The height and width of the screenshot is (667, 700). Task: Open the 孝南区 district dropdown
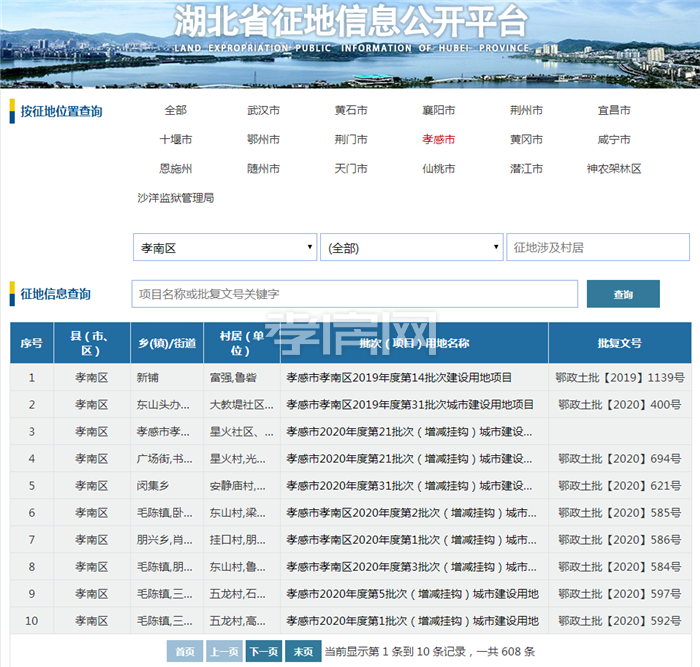(x=224, y=247)
